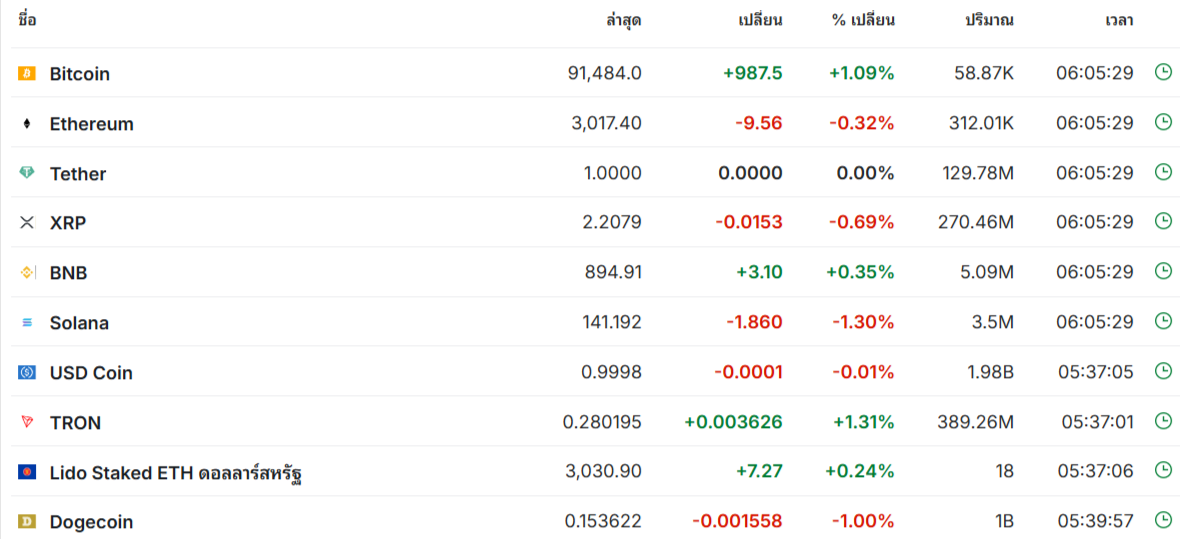1180x539 pixels.
Task: Click the TRON logo icon
Action: coord(27,422)
